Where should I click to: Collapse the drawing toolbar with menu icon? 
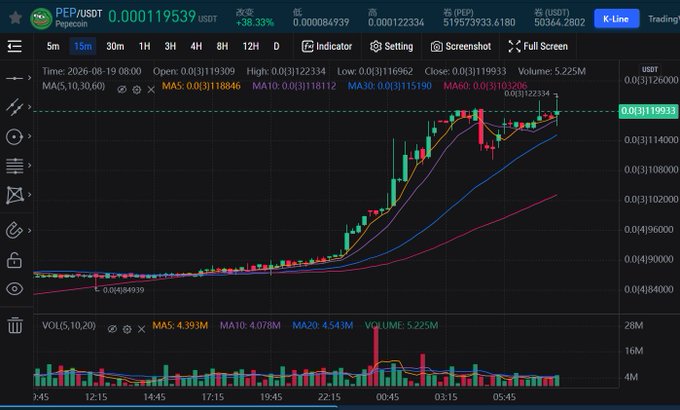[x=14, y=46]
